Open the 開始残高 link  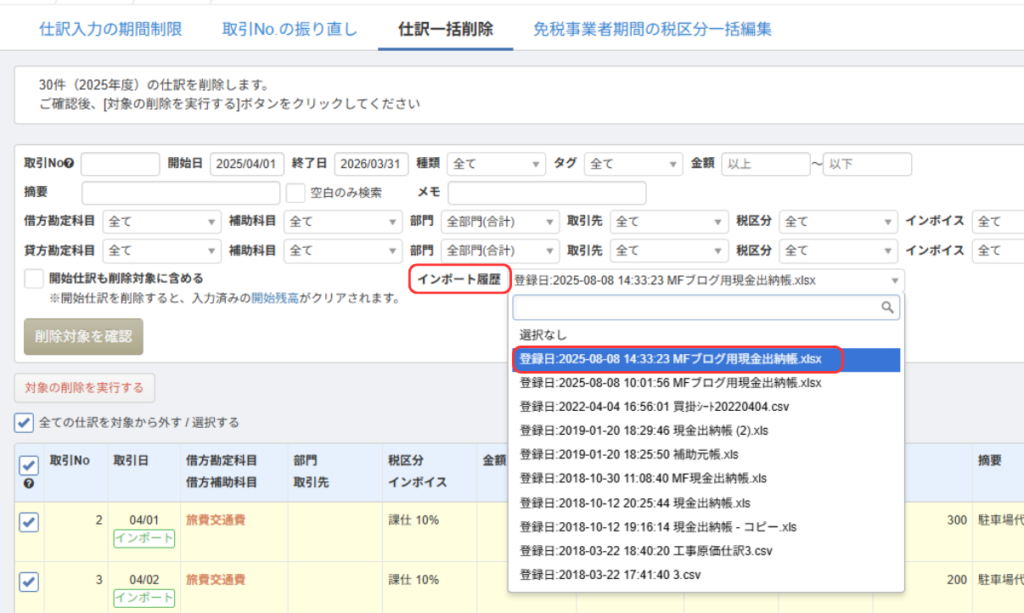click(279, 298)
